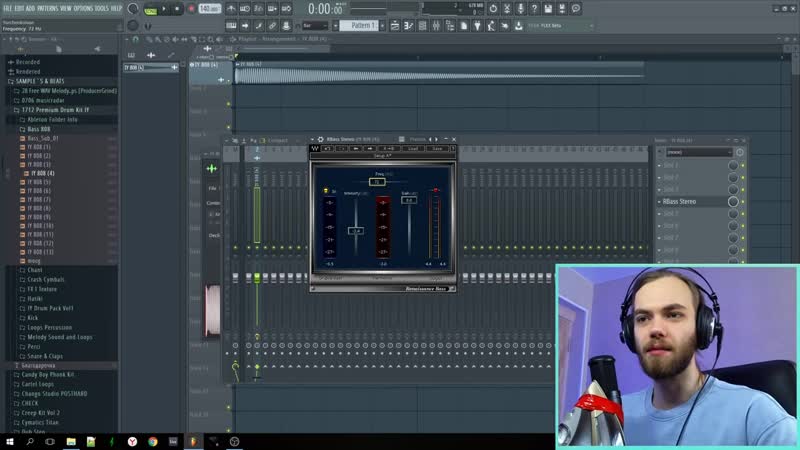Screen dimensions: 800x450
Task: Toggle the RBass Stereo slot enable knob
Action: click(x=733, y=202)
